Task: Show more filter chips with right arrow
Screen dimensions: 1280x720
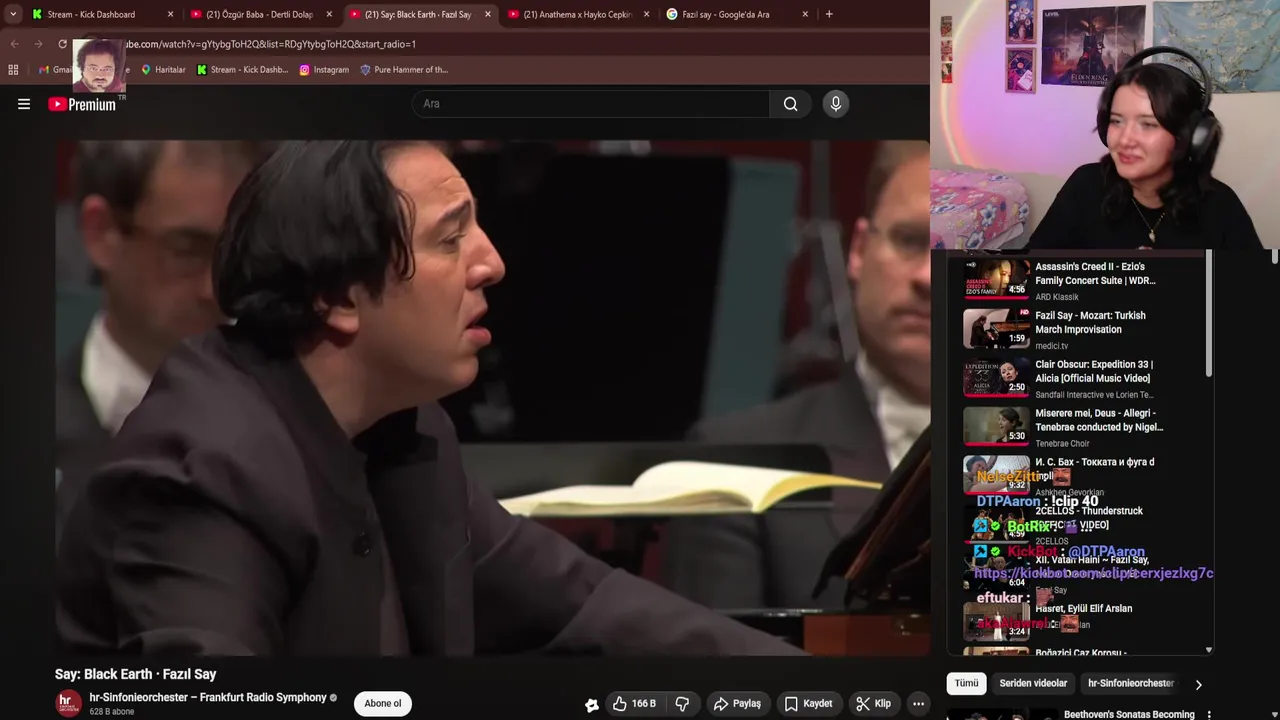Action: [1198, 684]
